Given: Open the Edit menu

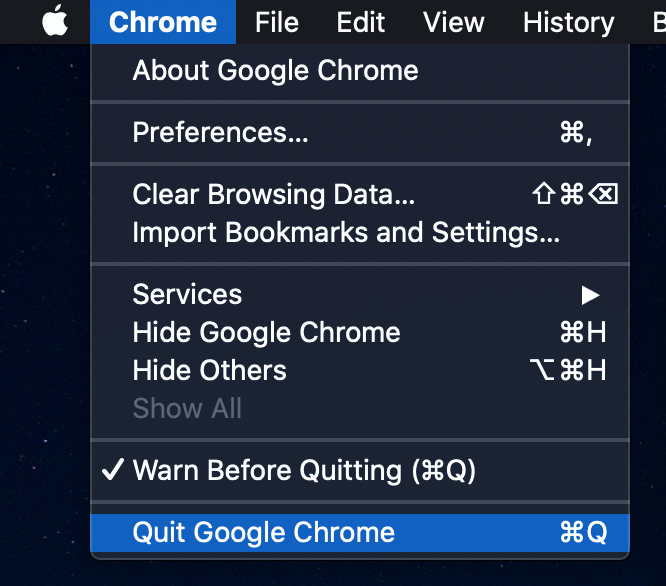Looking at the screenshot, I should 361,22.
